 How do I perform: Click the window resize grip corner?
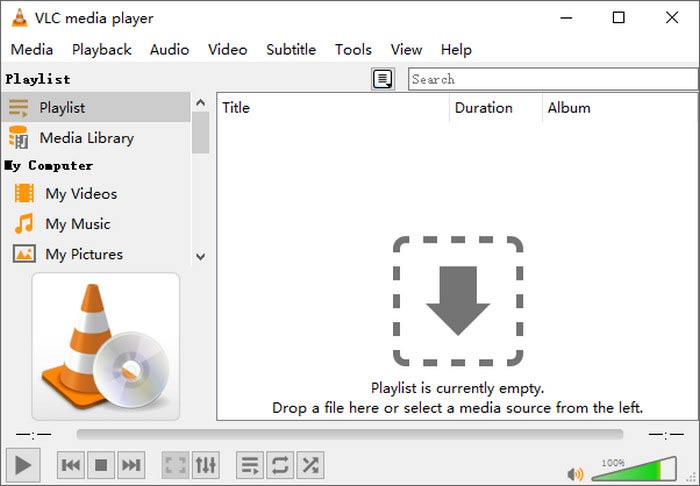pos(693,479)
